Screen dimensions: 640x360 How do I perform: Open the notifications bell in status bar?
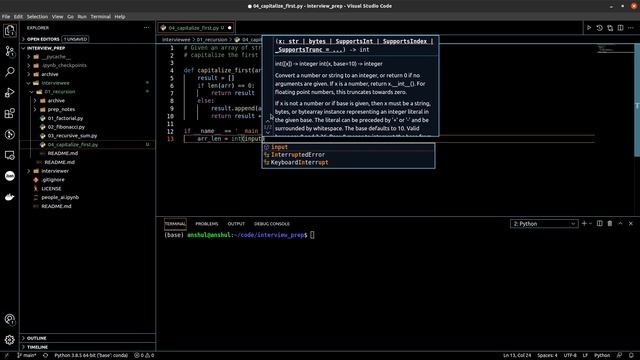[x=631, y=356]
